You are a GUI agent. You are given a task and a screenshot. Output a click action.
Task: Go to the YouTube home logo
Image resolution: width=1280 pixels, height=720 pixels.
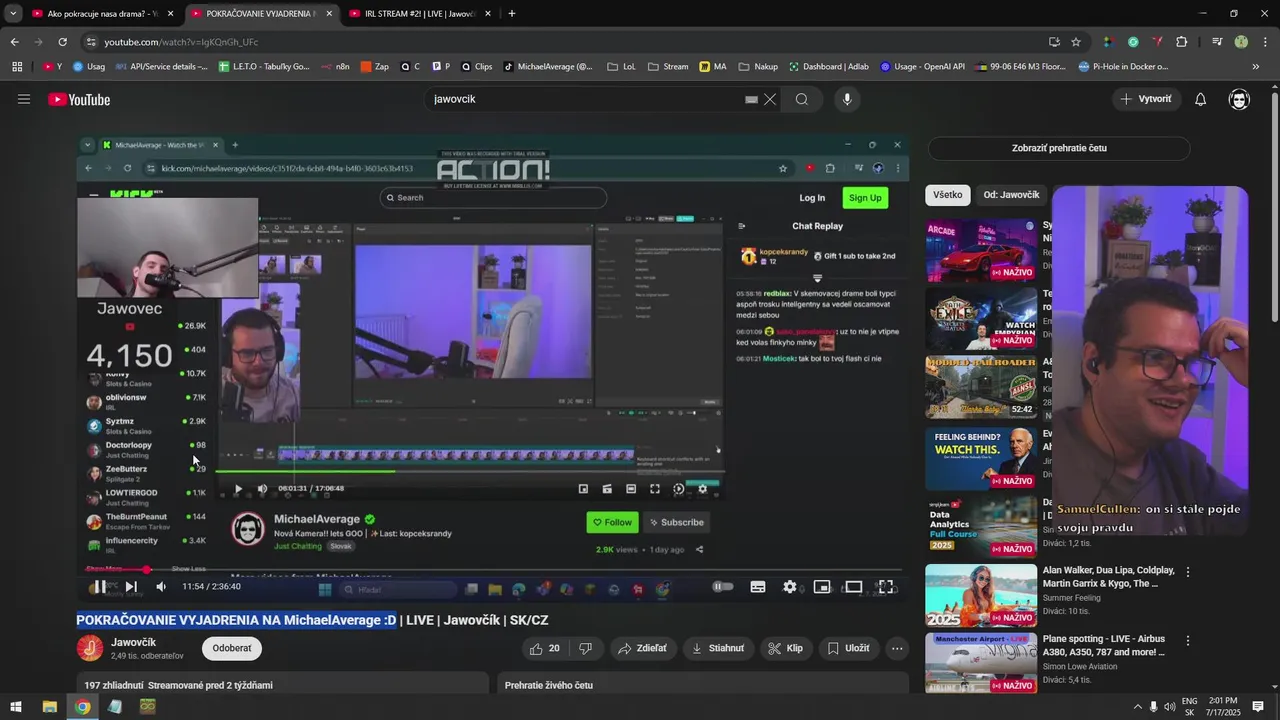(79, 99)
